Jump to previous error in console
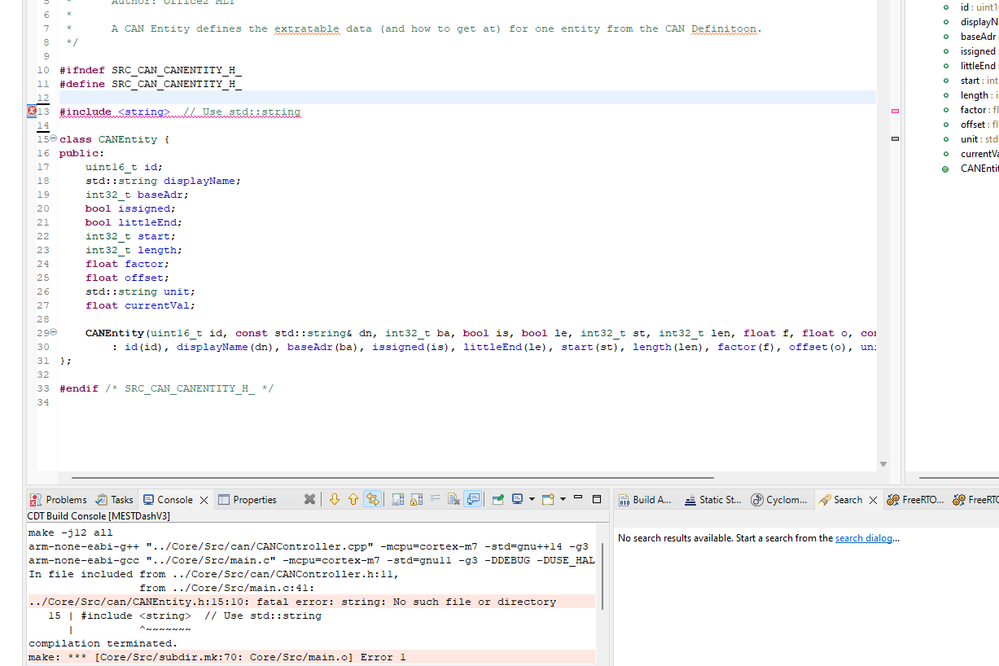This screenshot has height=666, width=999. pyautogui.click(x=353, y=499)
